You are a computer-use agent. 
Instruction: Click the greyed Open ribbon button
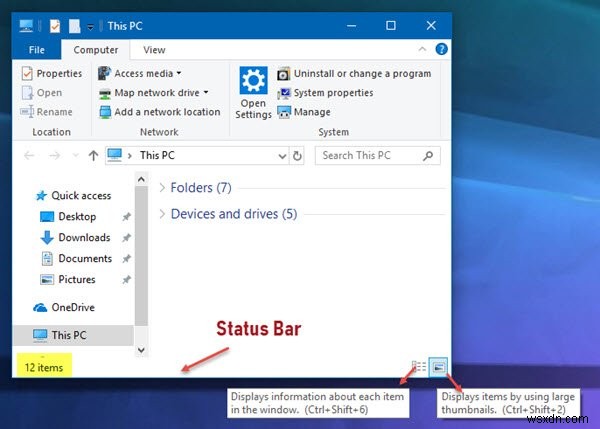(42, 93)
